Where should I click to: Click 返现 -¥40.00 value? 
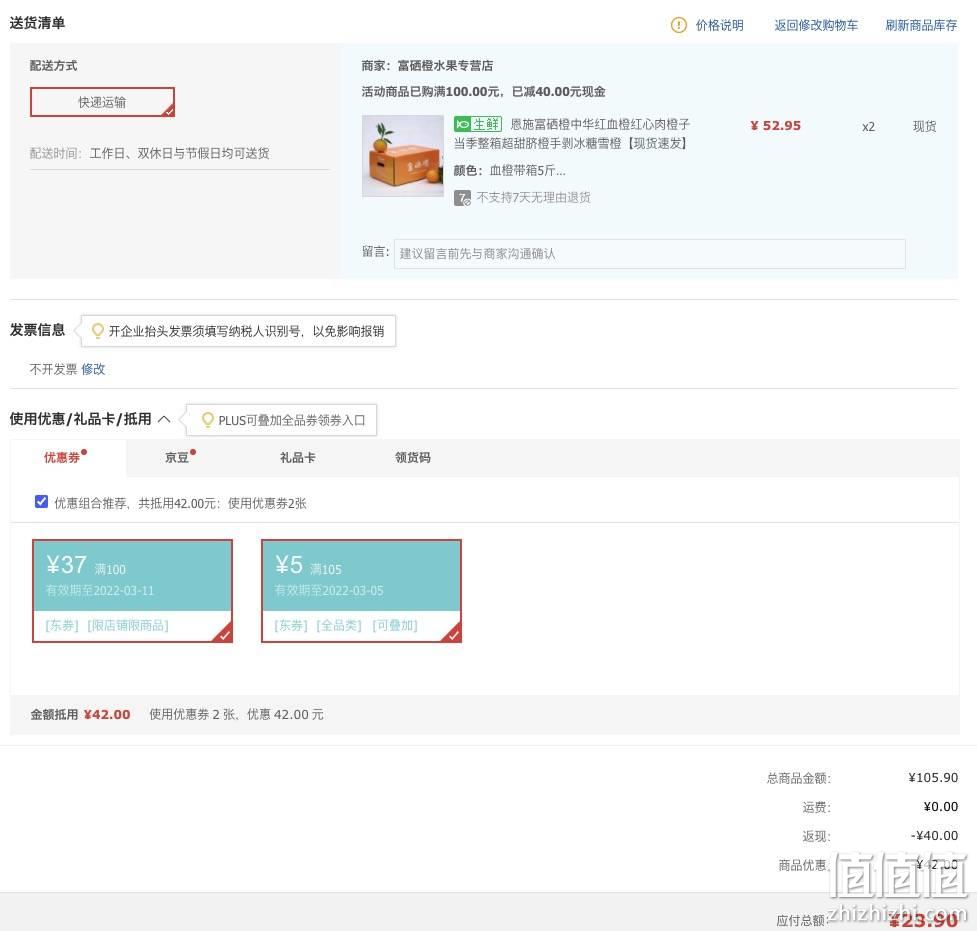[934, 836]
